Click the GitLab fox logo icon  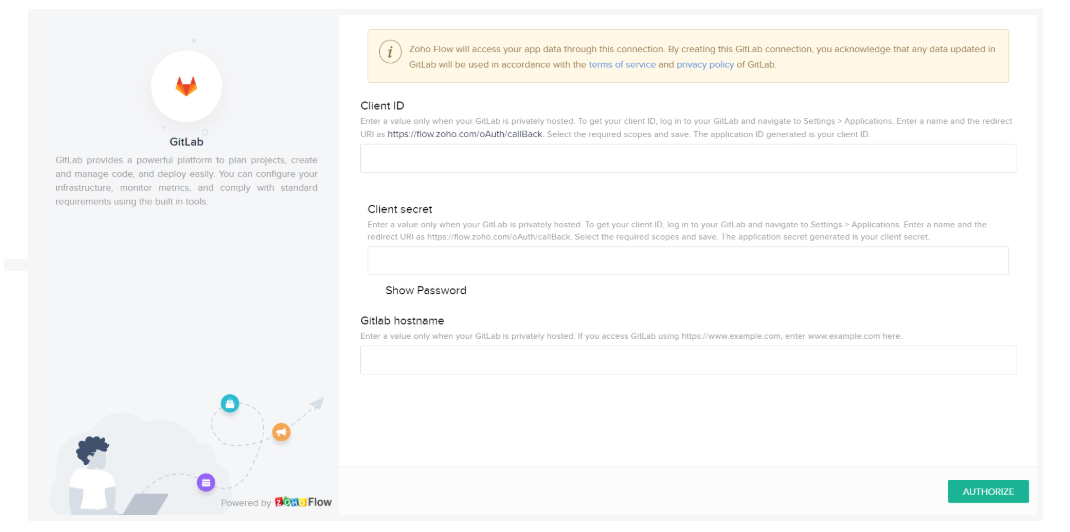186,86
